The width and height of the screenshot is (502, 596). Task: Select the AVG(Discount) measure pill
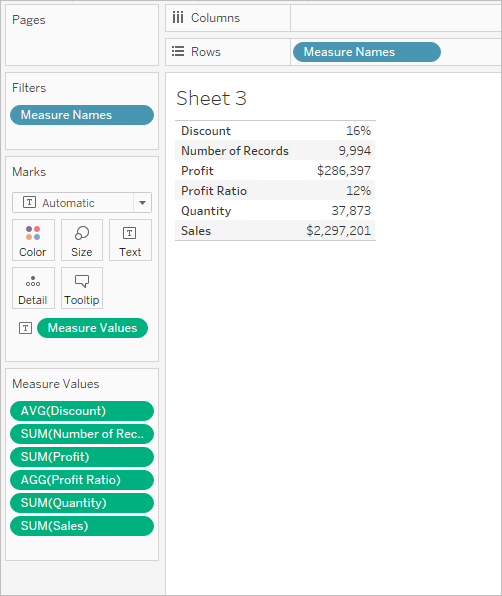pyautogui.click(x=82, y=411)
